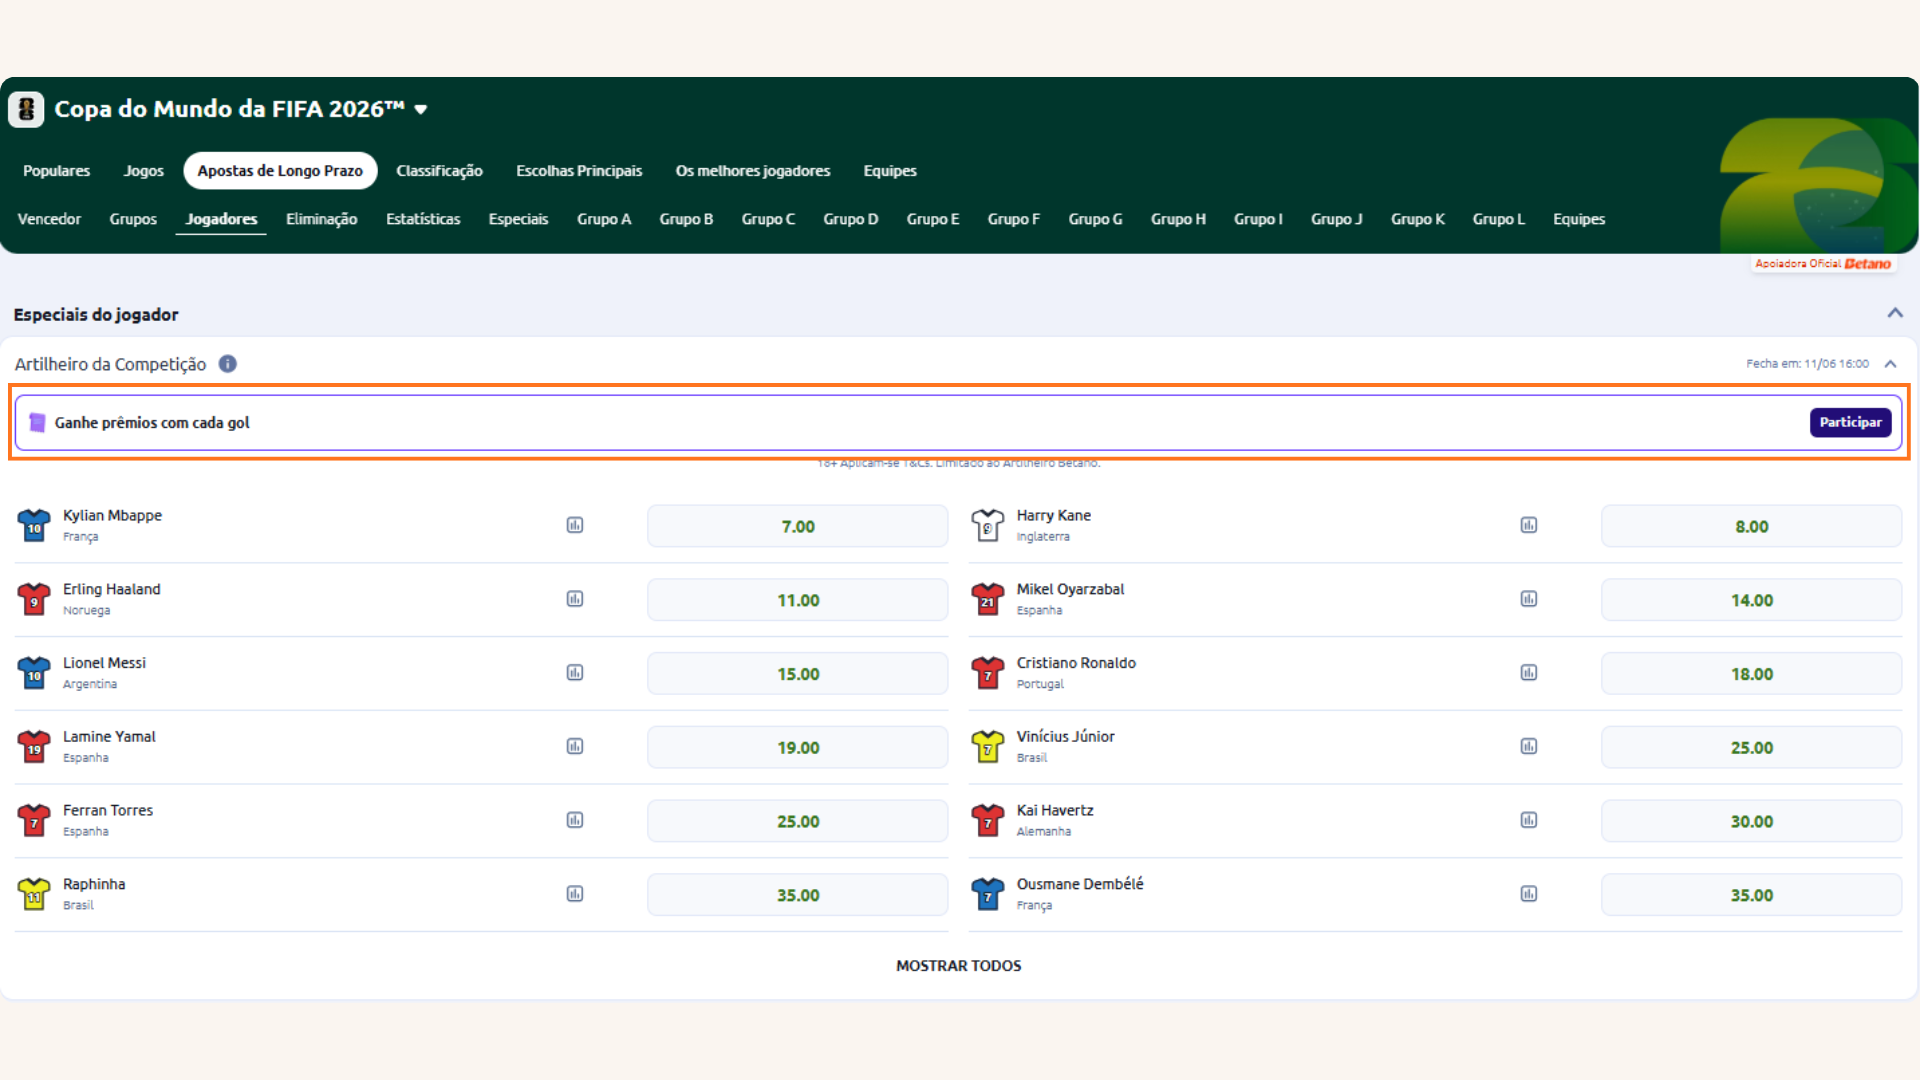The height and width of the screenshot is (1080, 1920).
Task: Click the info icon beside Artilheiro da Competição
Action: pos(228,364)
